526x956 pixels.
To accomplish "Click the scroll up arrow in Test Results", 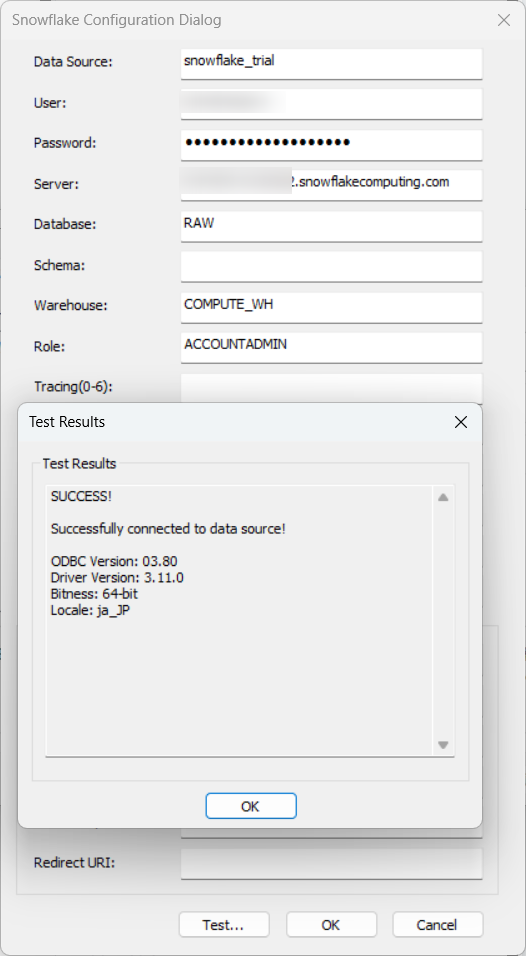I will pos(443,497).
